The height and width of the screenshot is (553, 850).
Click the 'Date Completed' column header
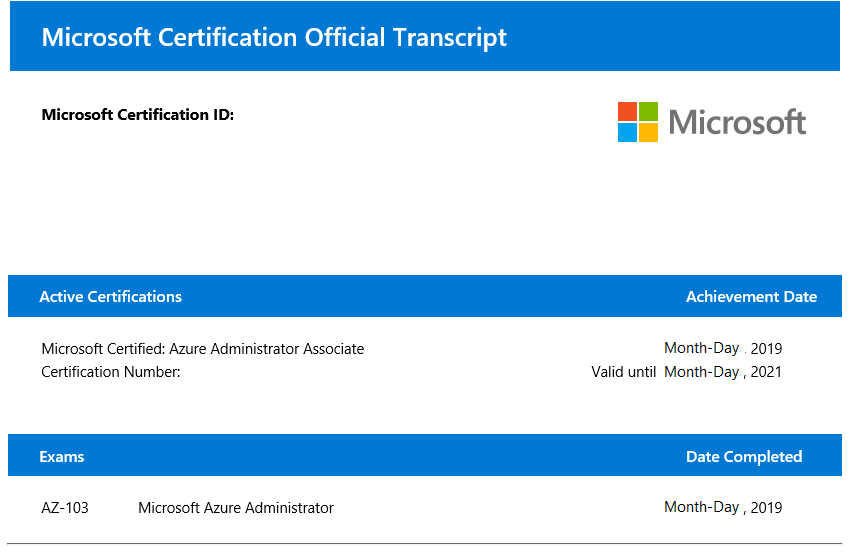tap(744, 456)
